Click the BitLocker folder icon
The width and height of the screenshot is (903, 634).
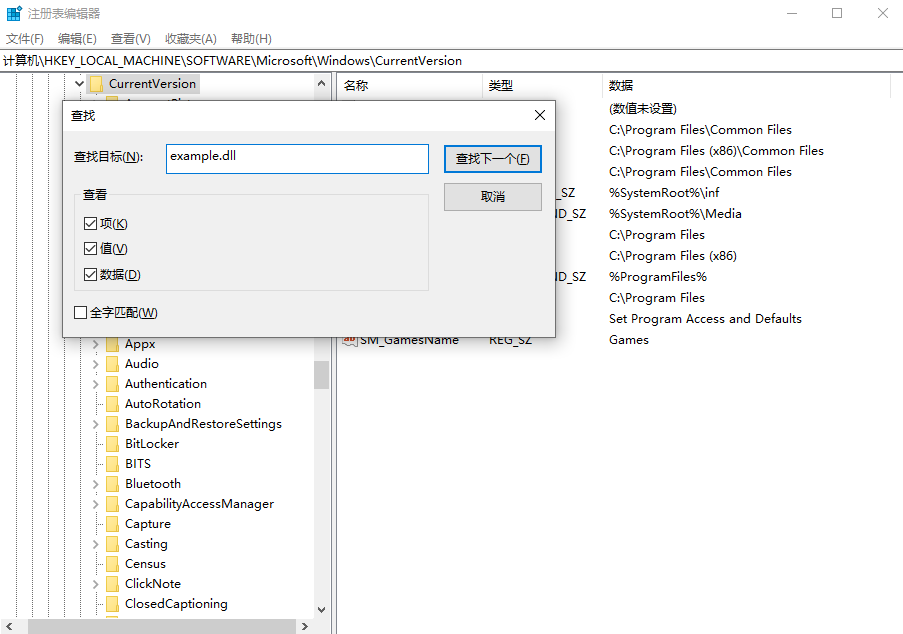pos(112,444)
